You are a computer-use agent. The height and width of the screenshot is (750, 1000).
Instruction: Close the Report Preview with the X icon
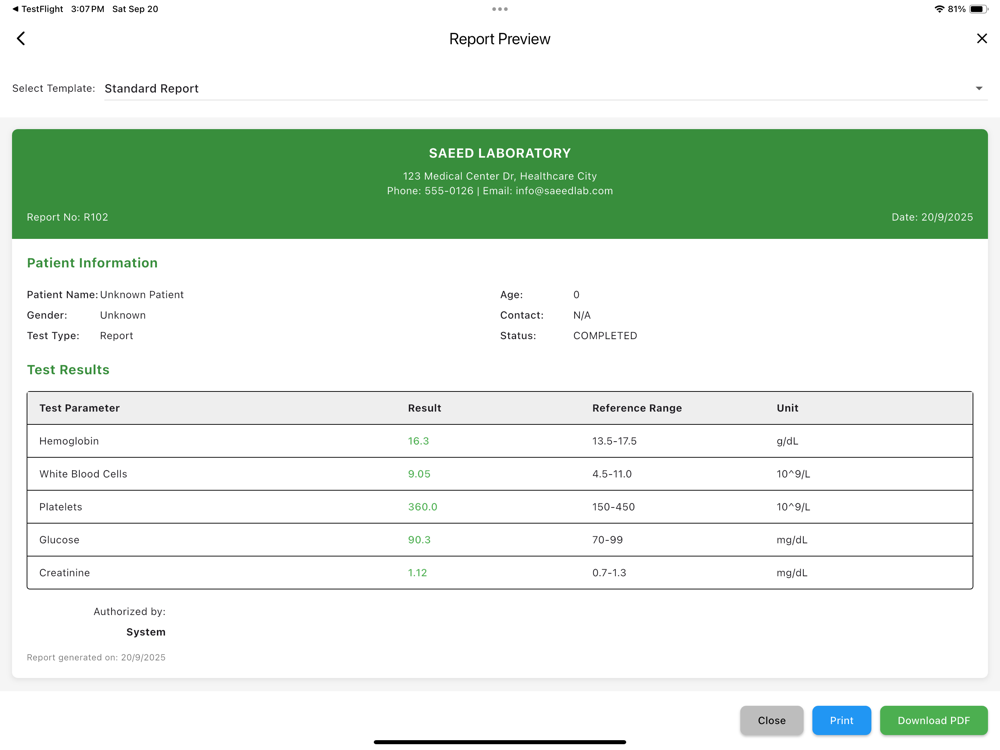982,39
